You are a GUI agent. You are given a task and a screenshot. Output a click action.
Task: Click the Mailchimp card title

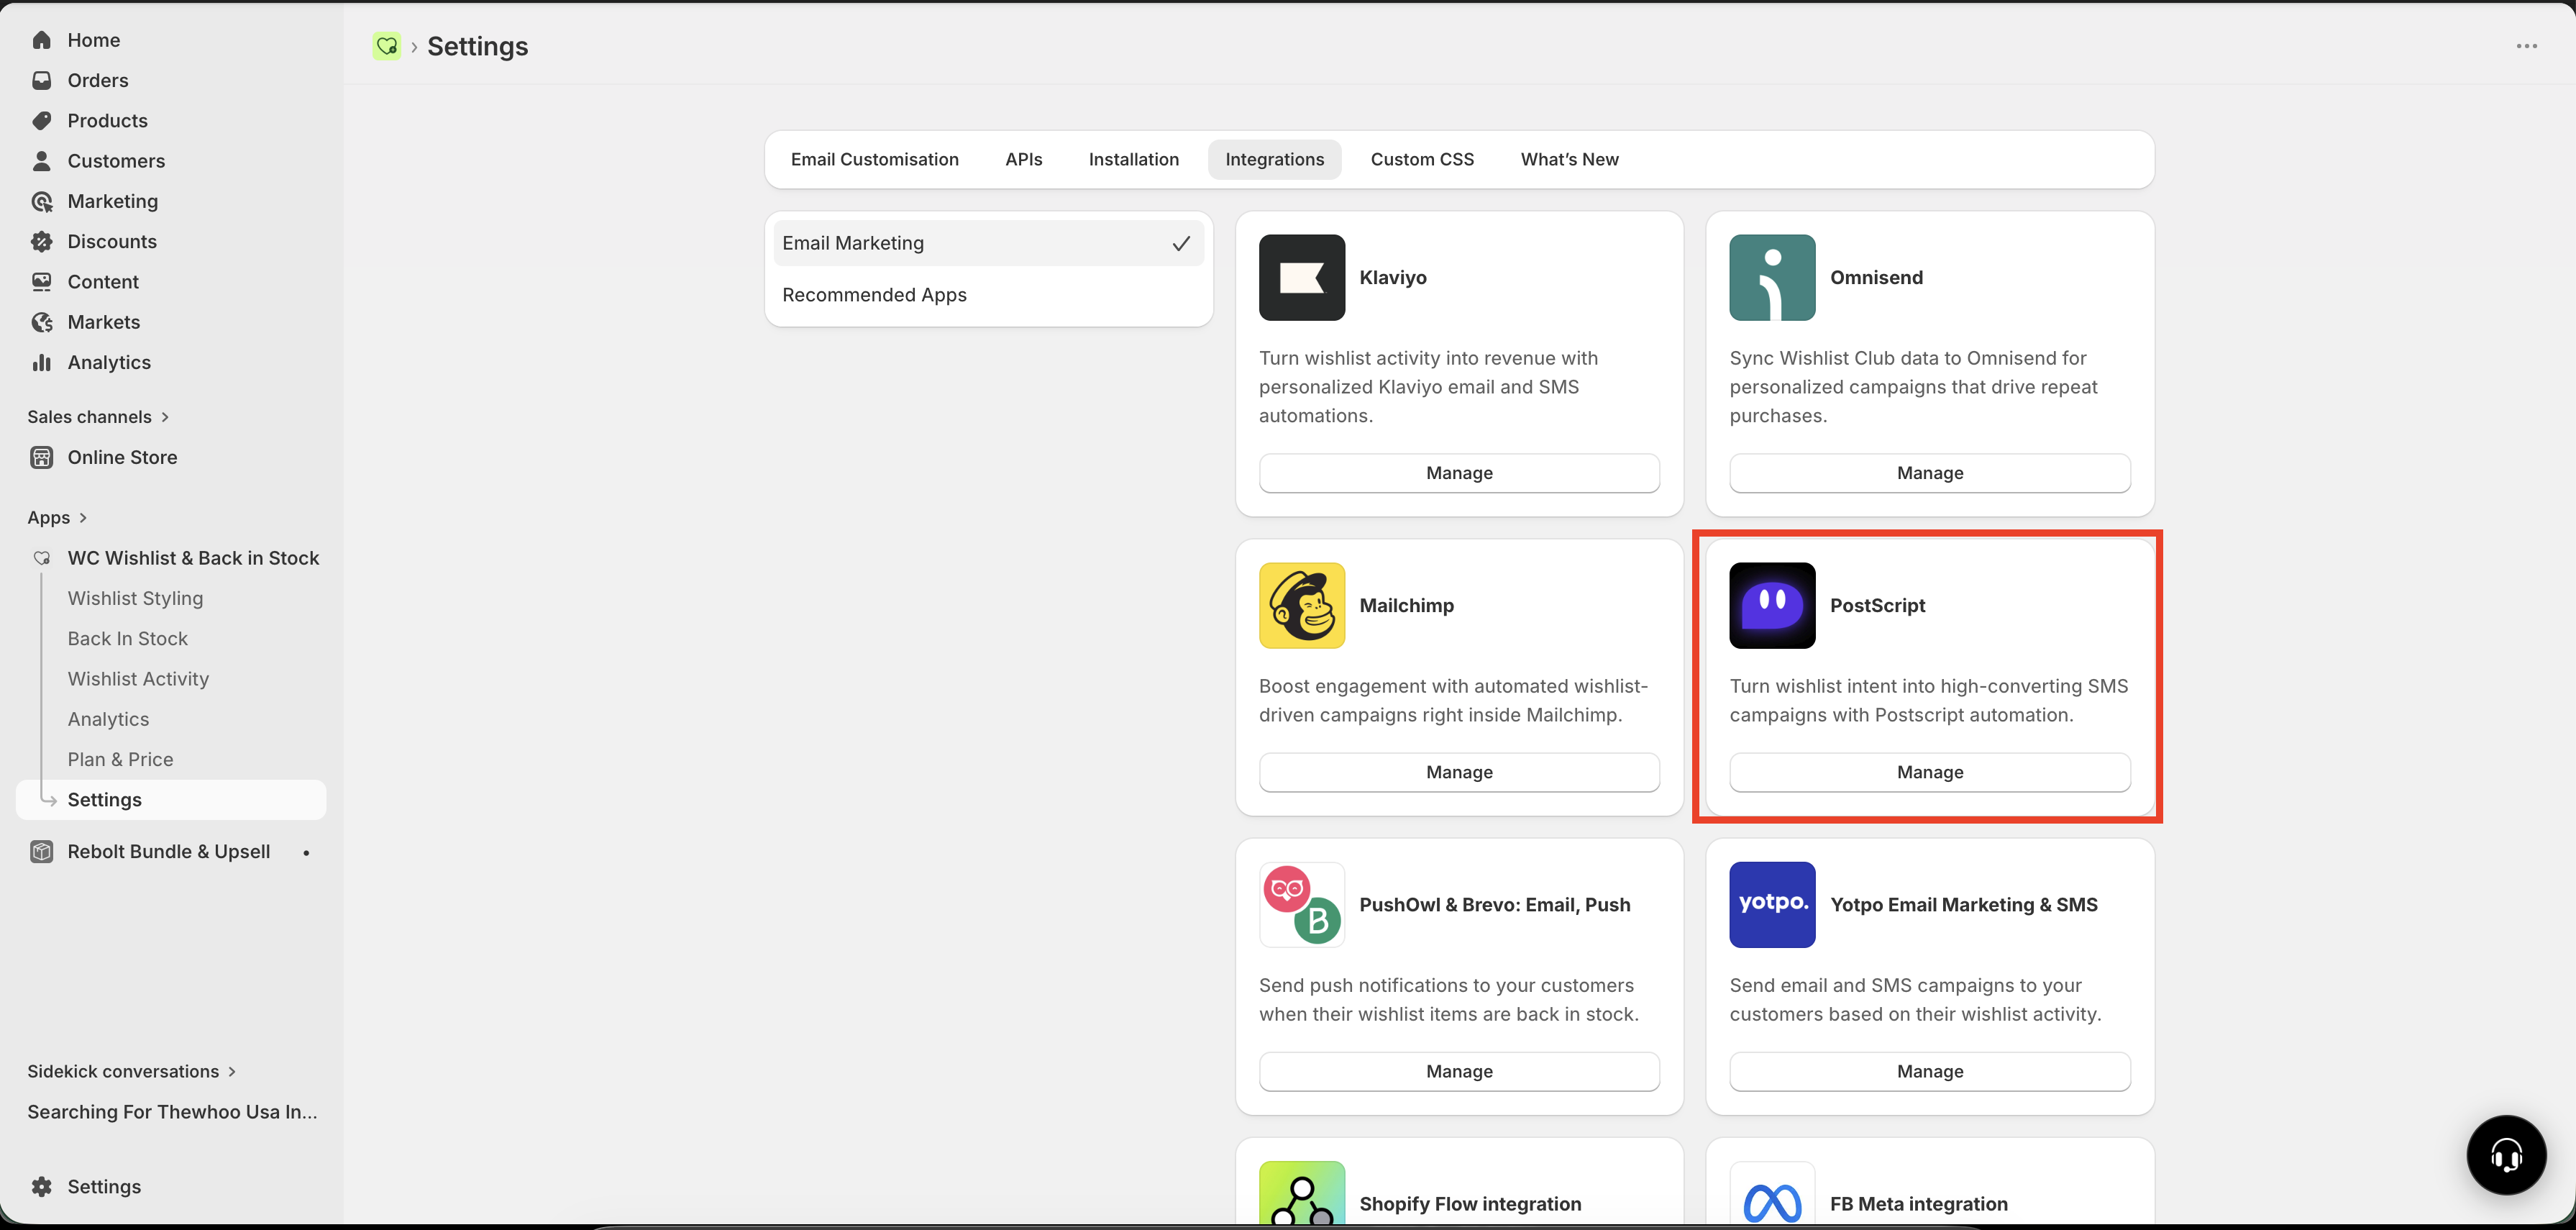(1406, 605)
